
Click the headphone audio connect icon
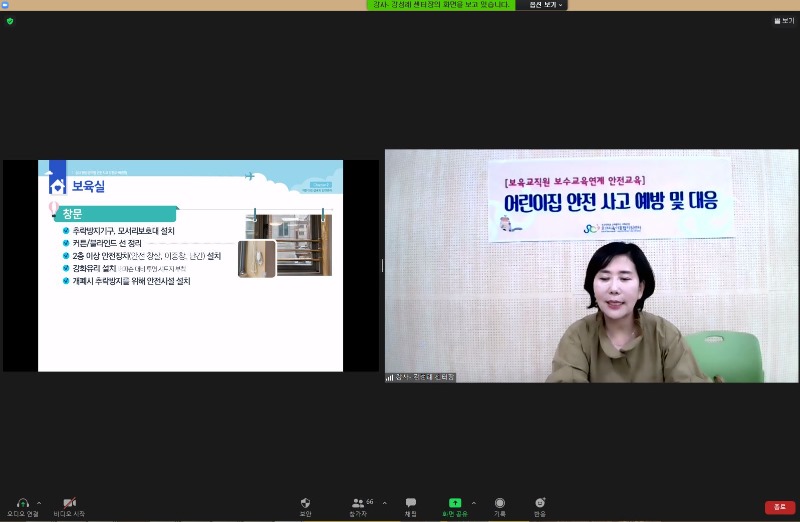coord(22,503)
